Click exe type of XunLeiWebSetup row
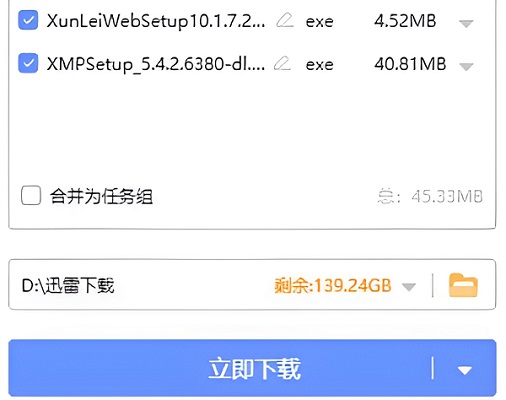The height and width of the screenshot is (400, 506). point(319,22)
